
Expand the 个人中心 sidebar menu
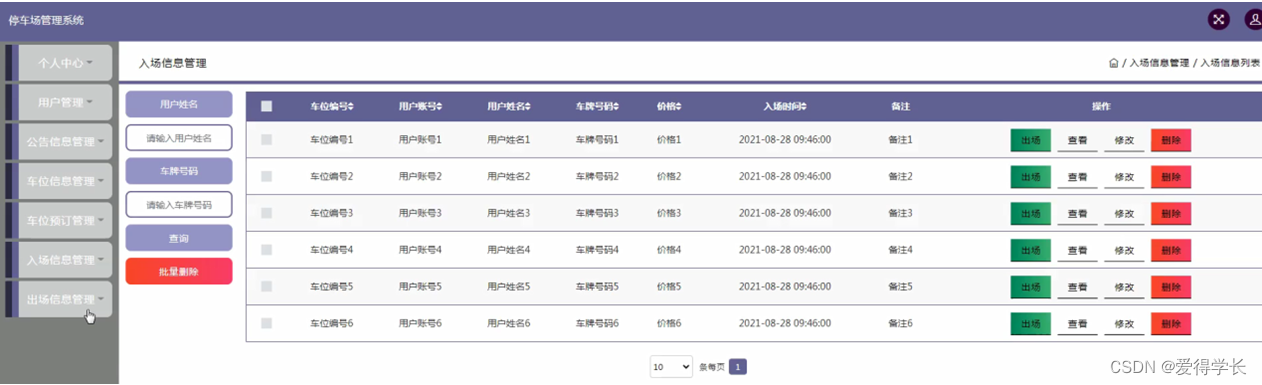click(65, 62)
